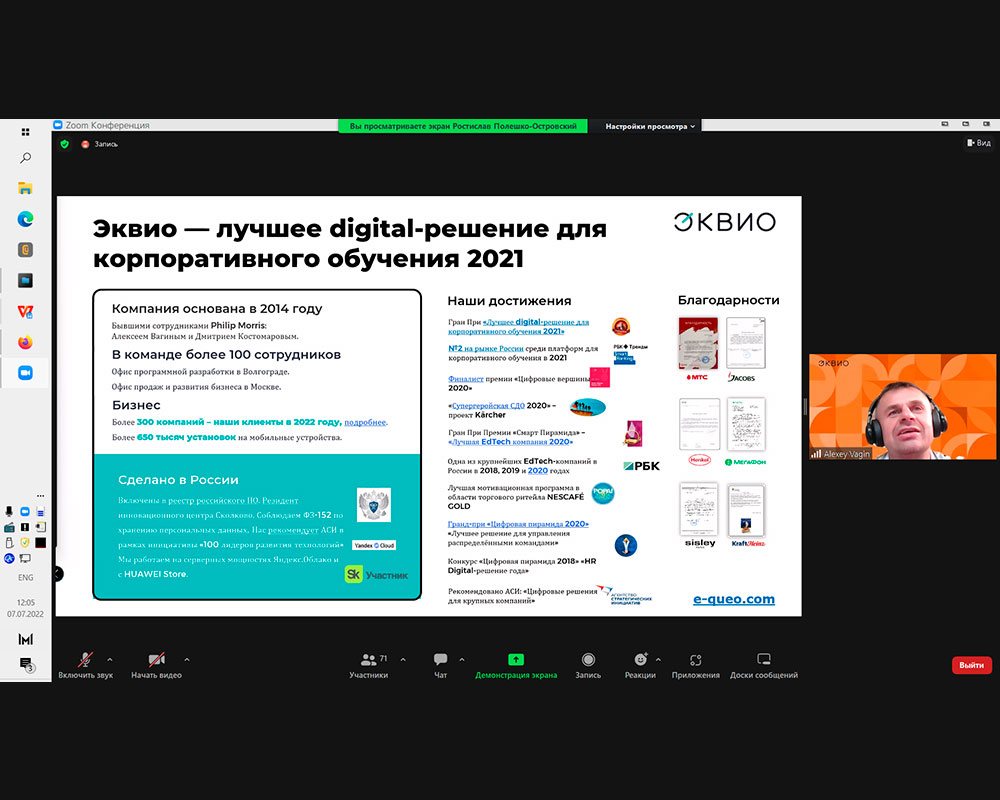
Task: Open the Приложения apps panel
Action: tap(696, 665)
